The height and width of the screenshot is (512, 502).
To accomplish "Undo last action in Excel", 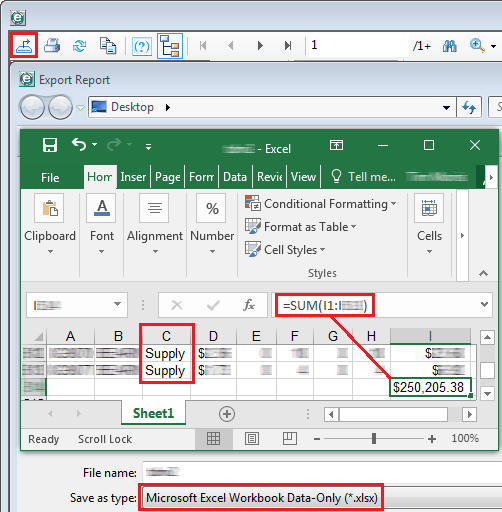I will pyautogui.click(x=79, y=145).
